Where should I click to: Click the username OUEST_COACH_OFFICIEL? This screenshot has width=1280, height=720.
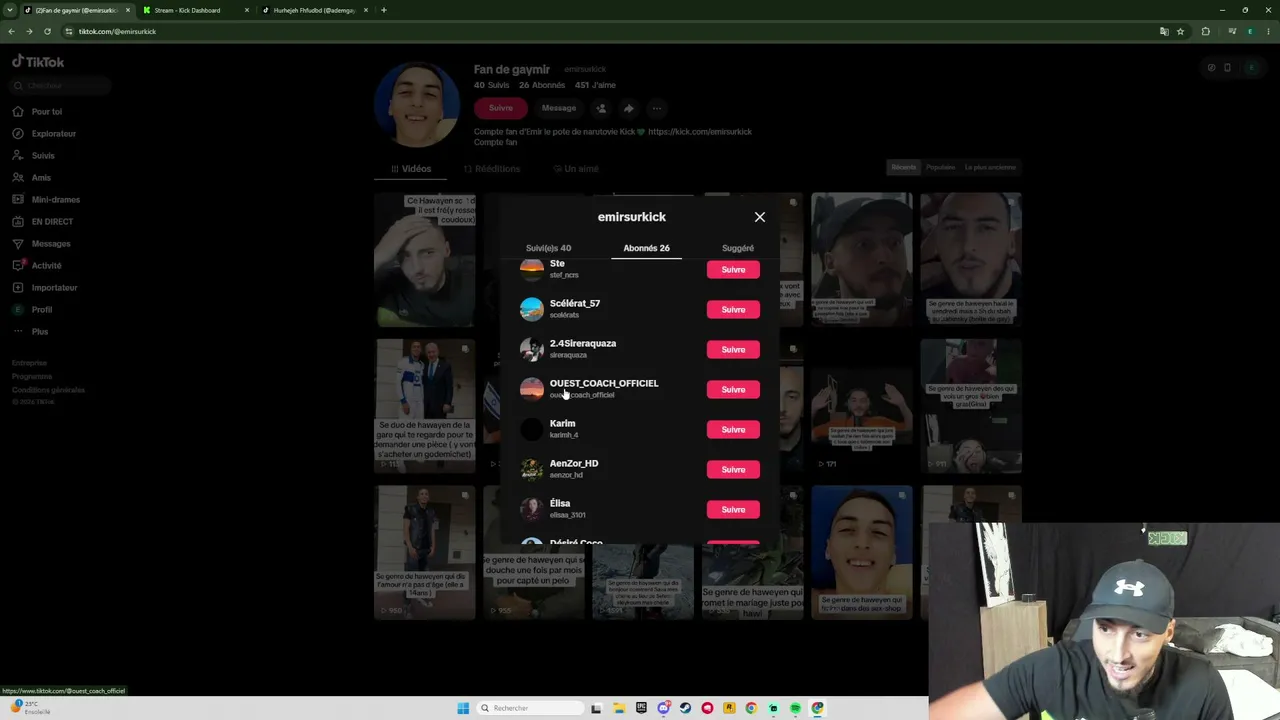pyautogui.click(x=604, y=383)
